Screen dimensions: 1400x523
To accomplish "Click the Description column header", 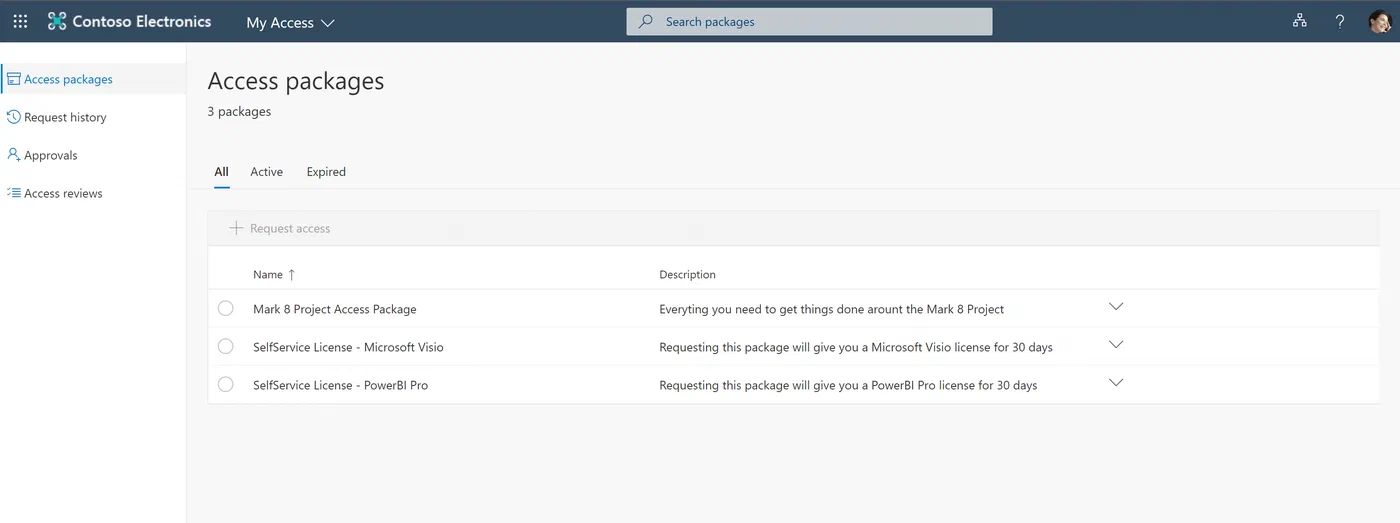I will click(688, 274).
